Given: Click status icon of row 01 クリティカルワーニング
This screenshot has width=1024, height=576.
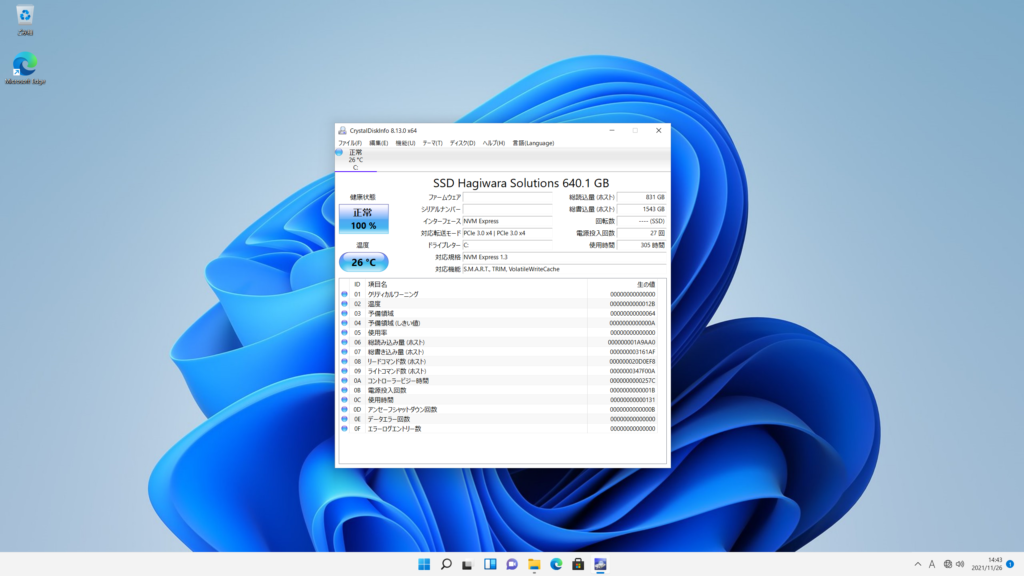Looking at the screenshot, I should 344,295.
